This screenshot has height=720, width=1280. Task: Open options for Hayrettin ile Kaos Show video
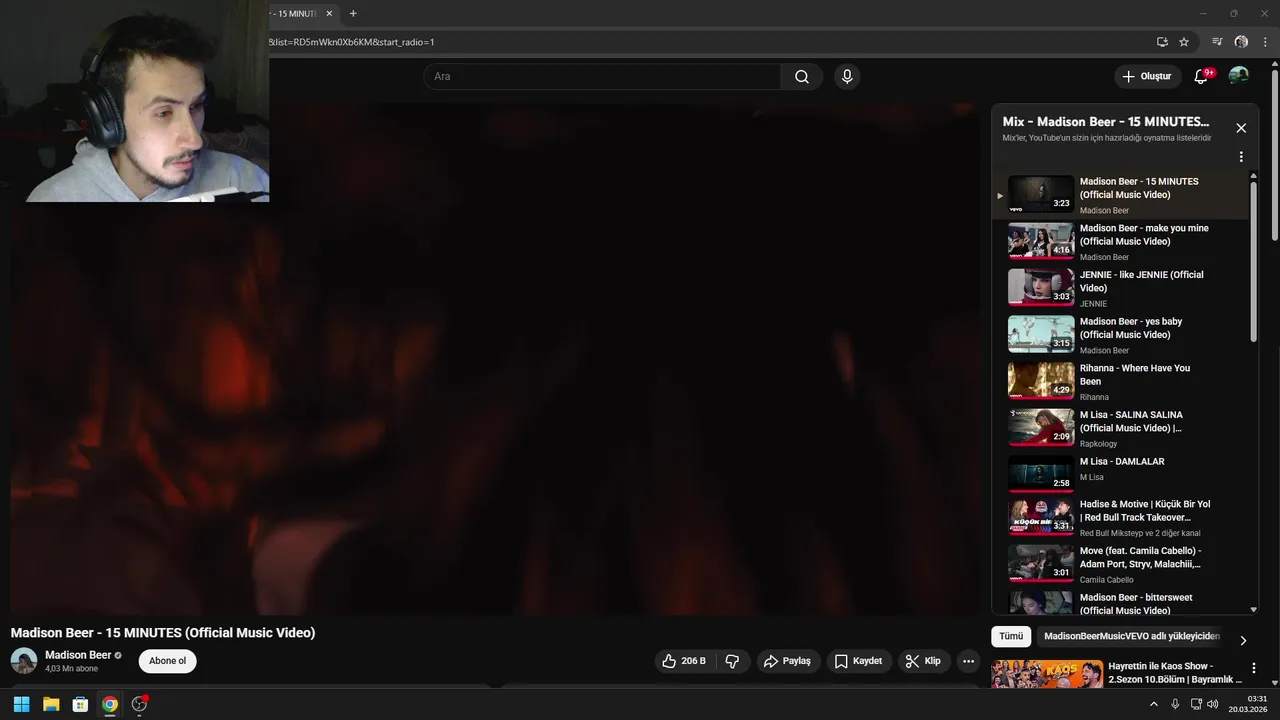click(x=1254, y=668)
